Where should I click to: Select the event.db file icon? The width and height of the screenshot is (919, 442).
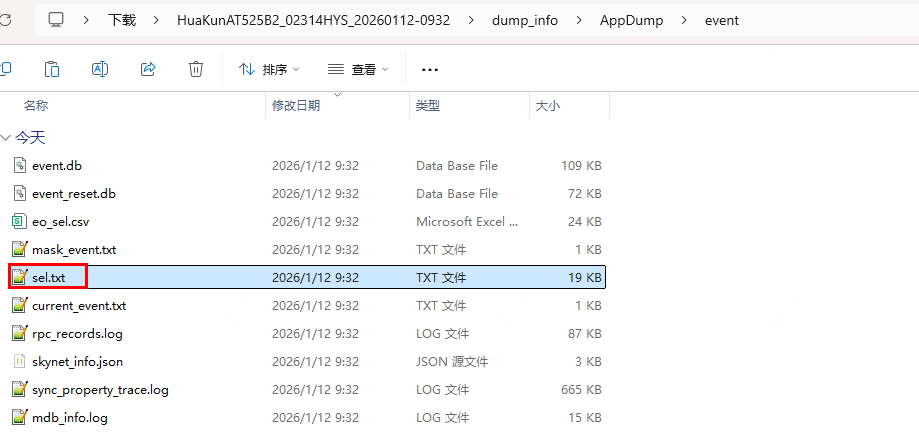(x=19, y=165)
